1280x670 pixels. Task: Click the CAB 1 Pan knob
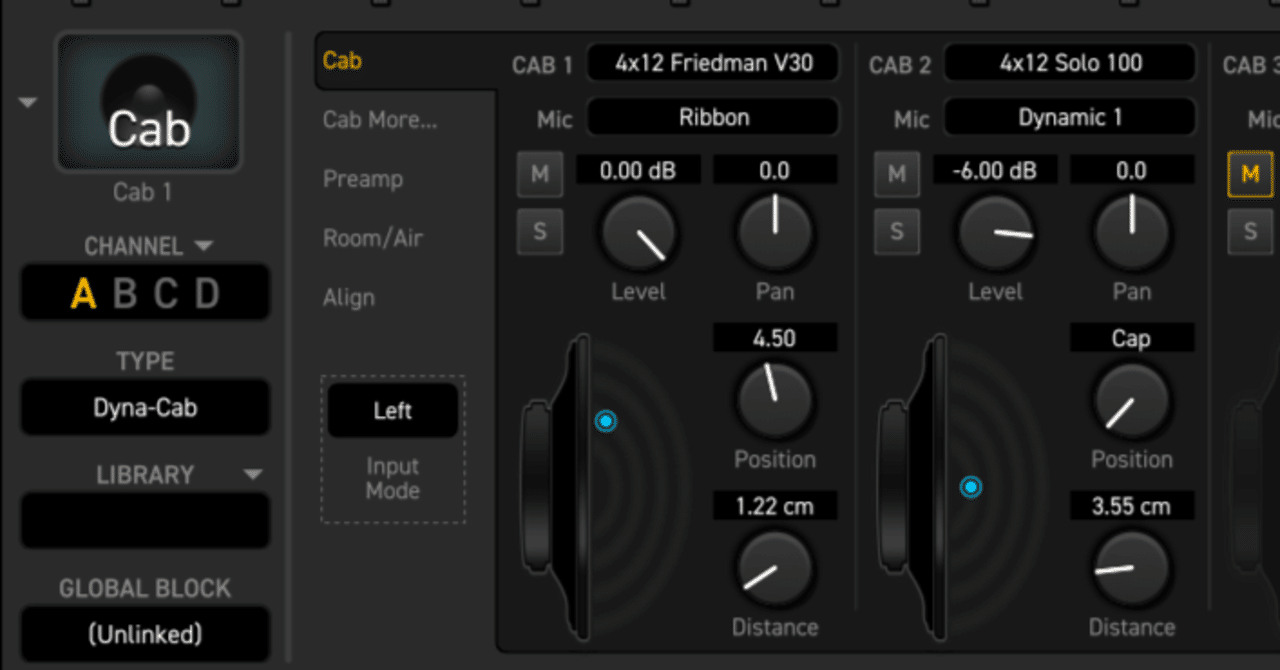click(x=775, y=233)
